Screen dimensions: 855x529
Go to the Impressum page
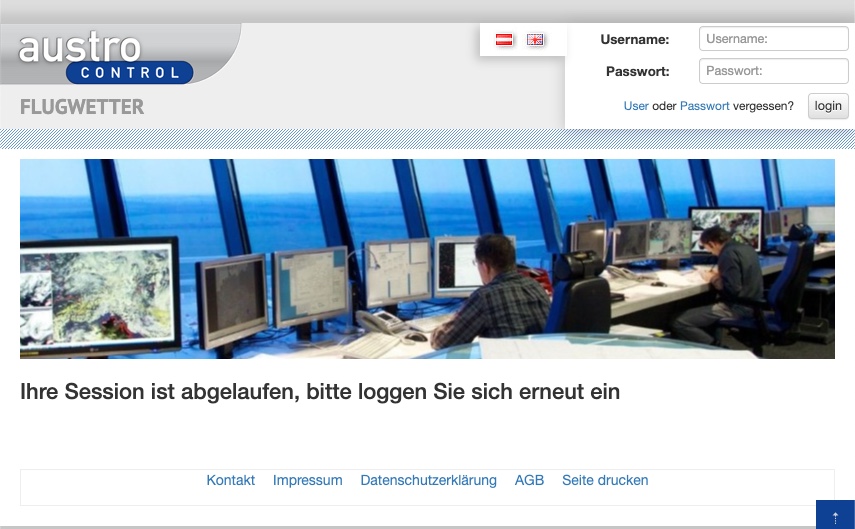(307, 481)
